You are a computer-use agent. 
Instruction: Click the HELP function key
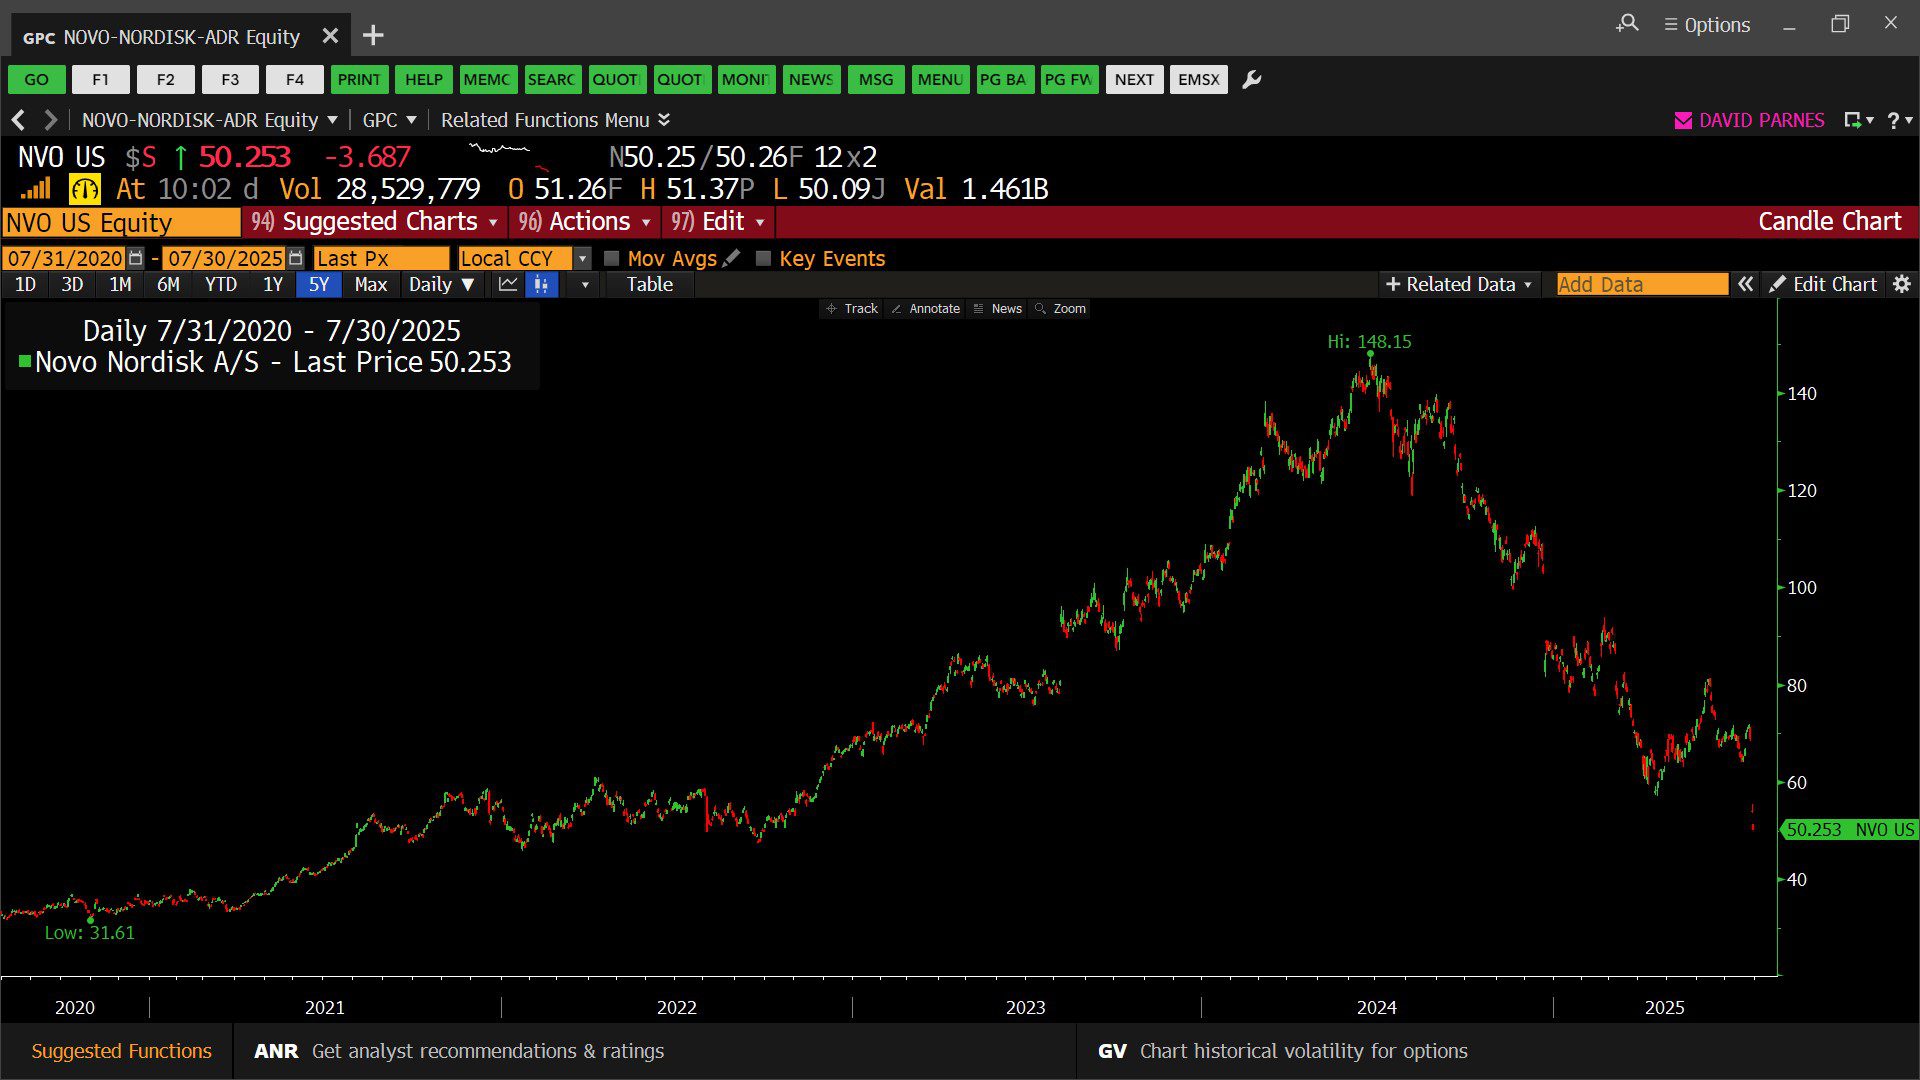pos(424,80)
